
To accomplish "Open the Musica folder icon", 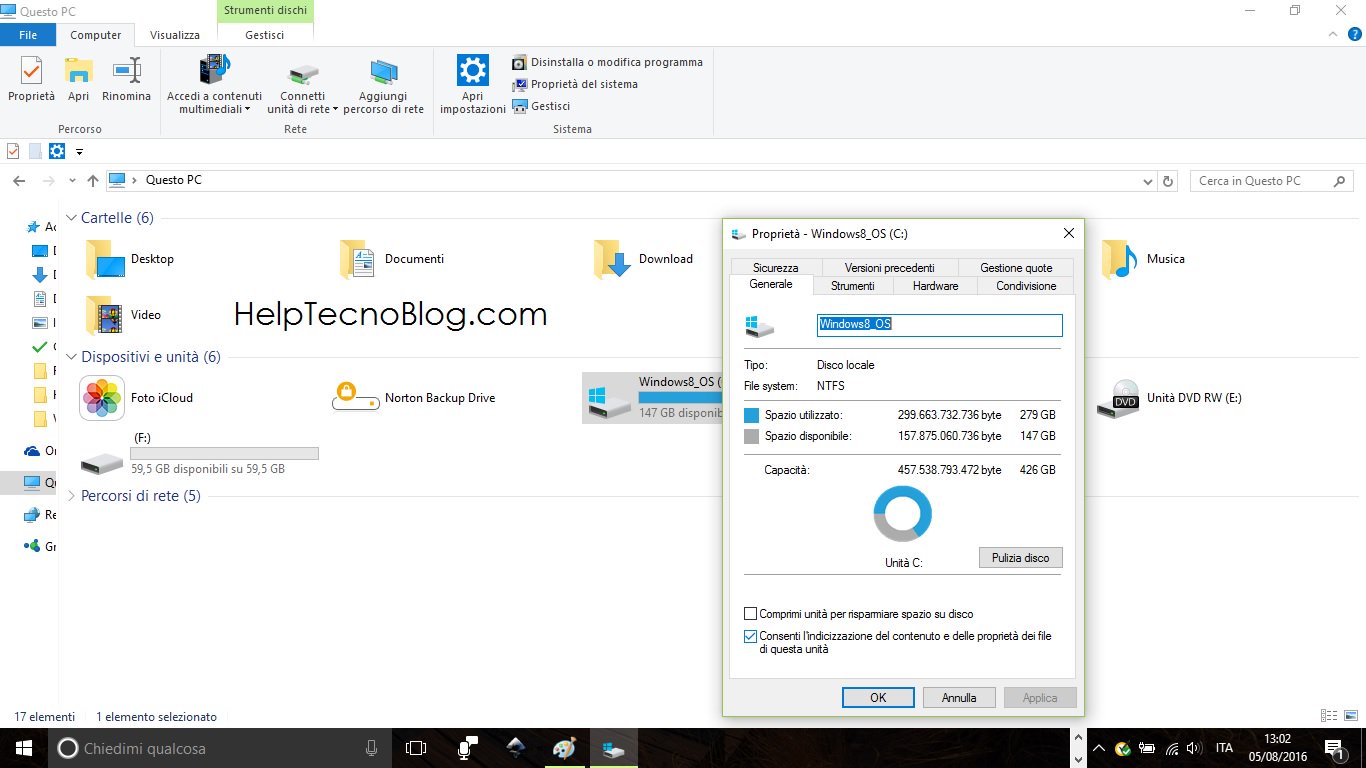I will tap(1119, 259).
